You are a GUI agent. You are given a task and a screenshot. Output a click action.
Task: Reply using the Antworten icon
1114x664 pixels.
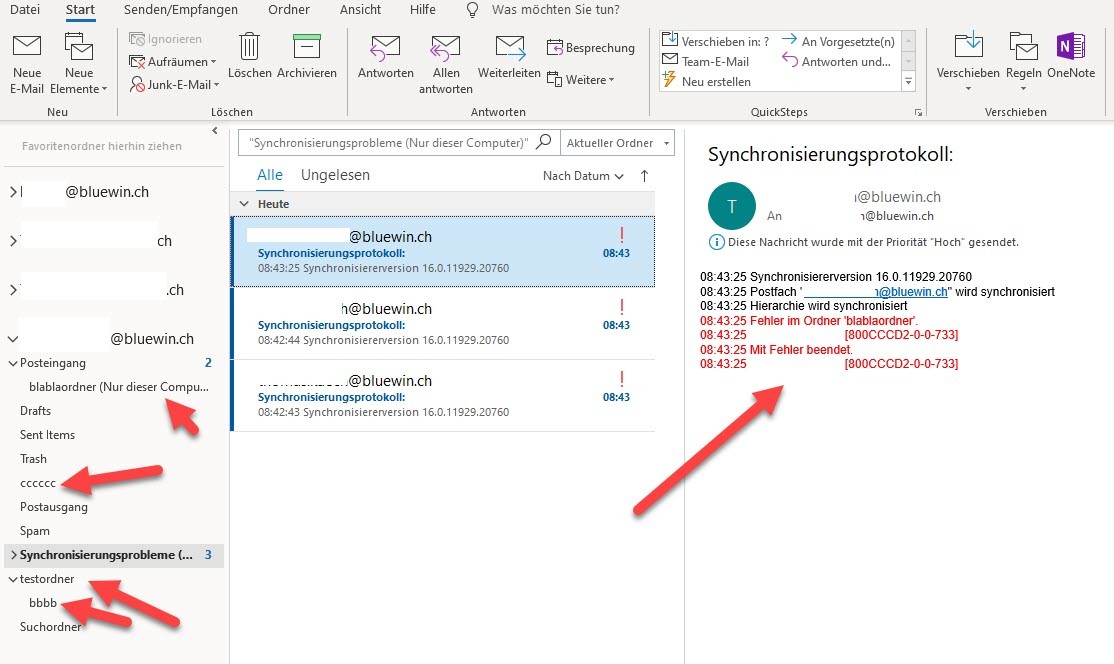click(x=385, y=48)
